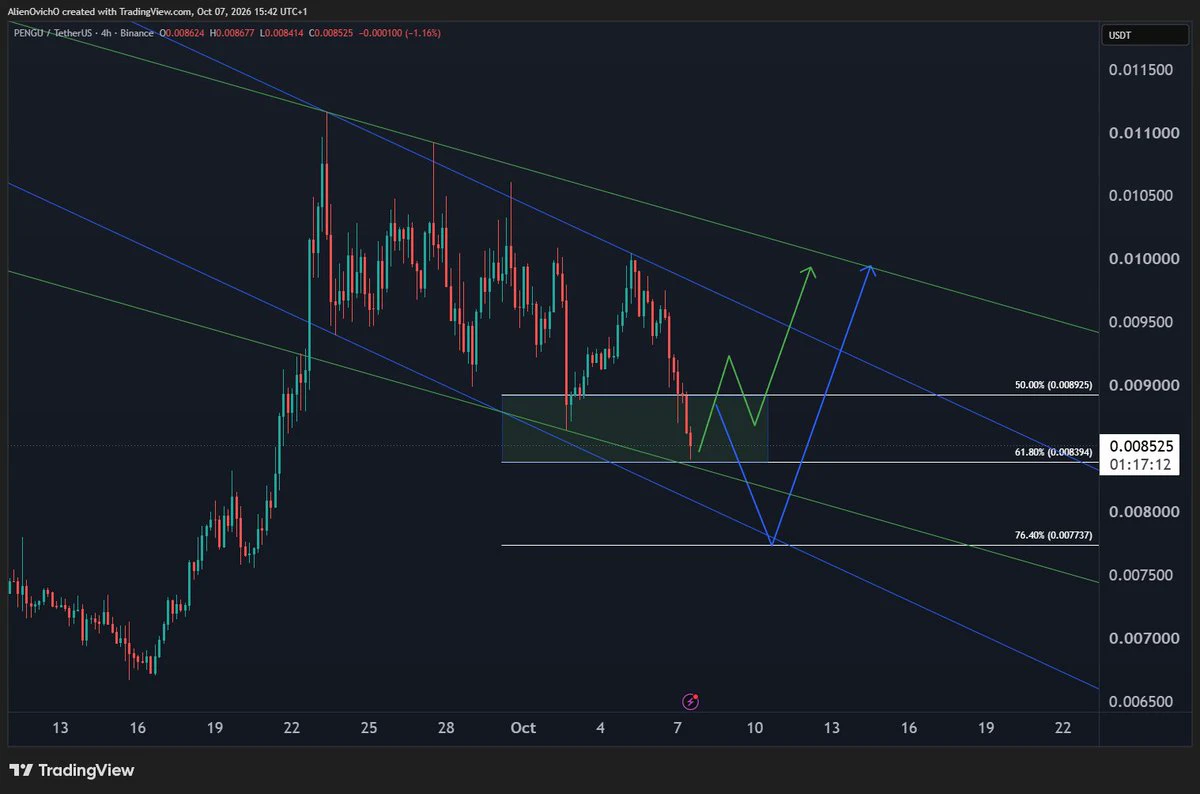Click the Oct label on the time axis
Viewport: 1200px width, 794px height.
point(523,728)
